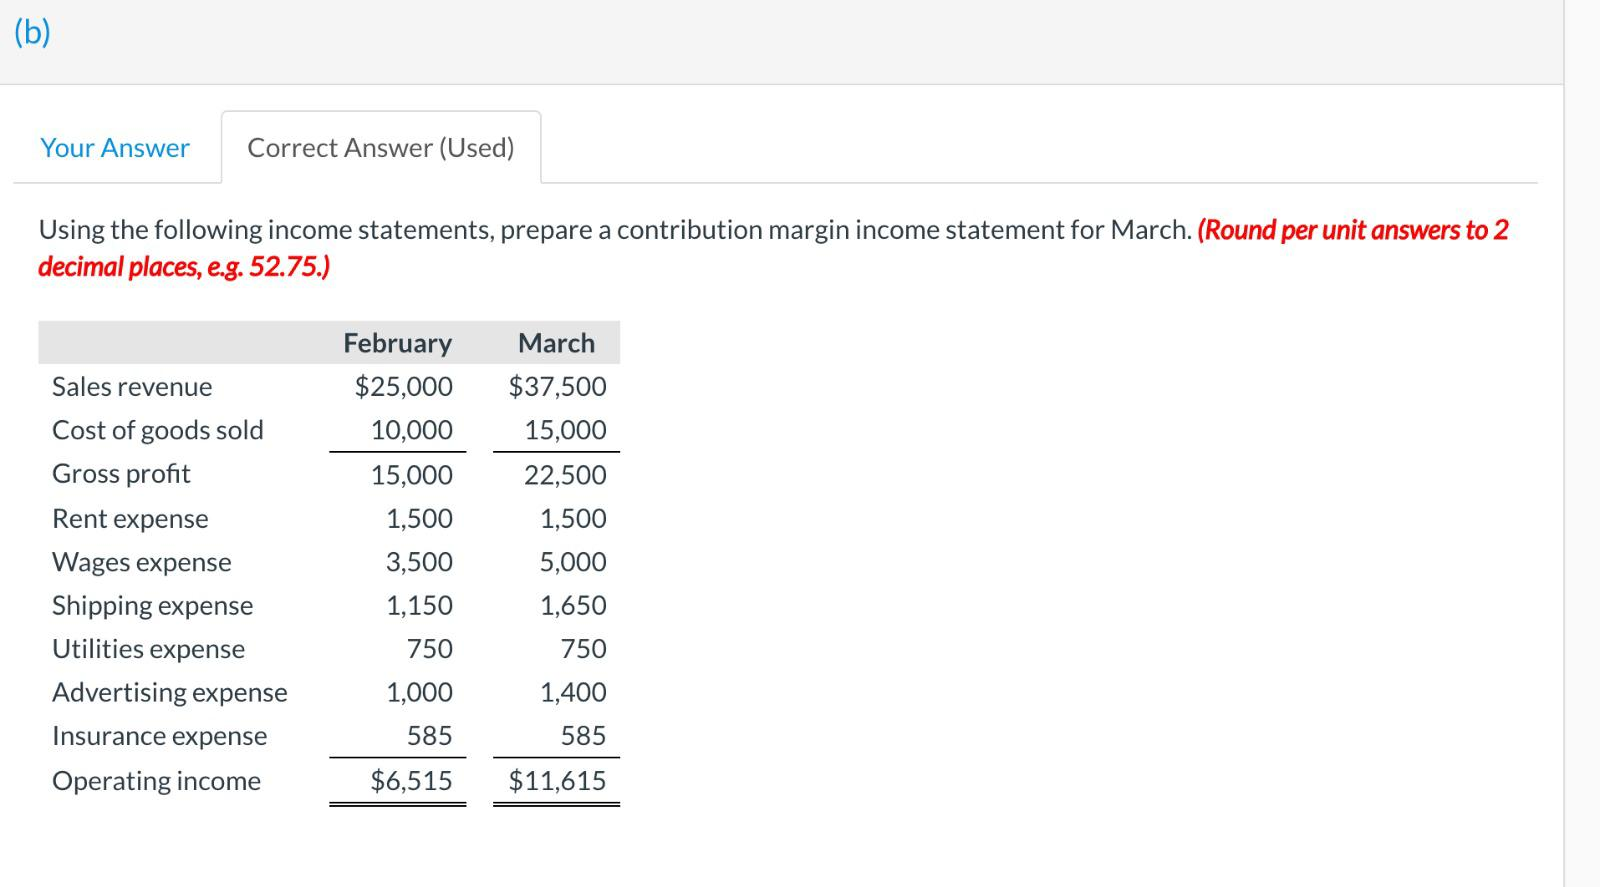Click February cost of goods 10,000
The height and width of the screenshot is (887, 1600).
(x=412, y=430)
